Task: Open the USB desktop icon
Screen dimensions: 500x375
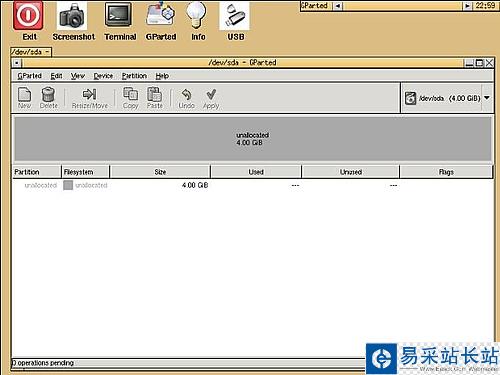Action: [x=235, y=15]
